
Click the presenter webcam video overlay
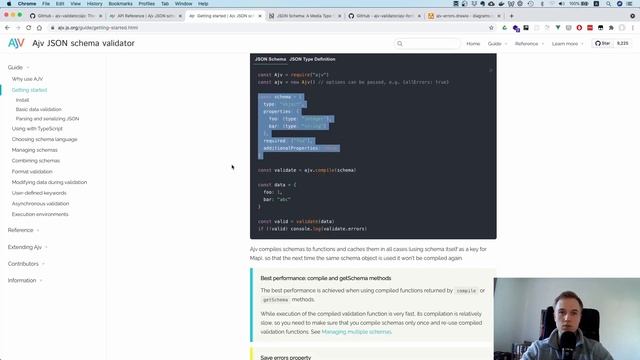(567, 319)
